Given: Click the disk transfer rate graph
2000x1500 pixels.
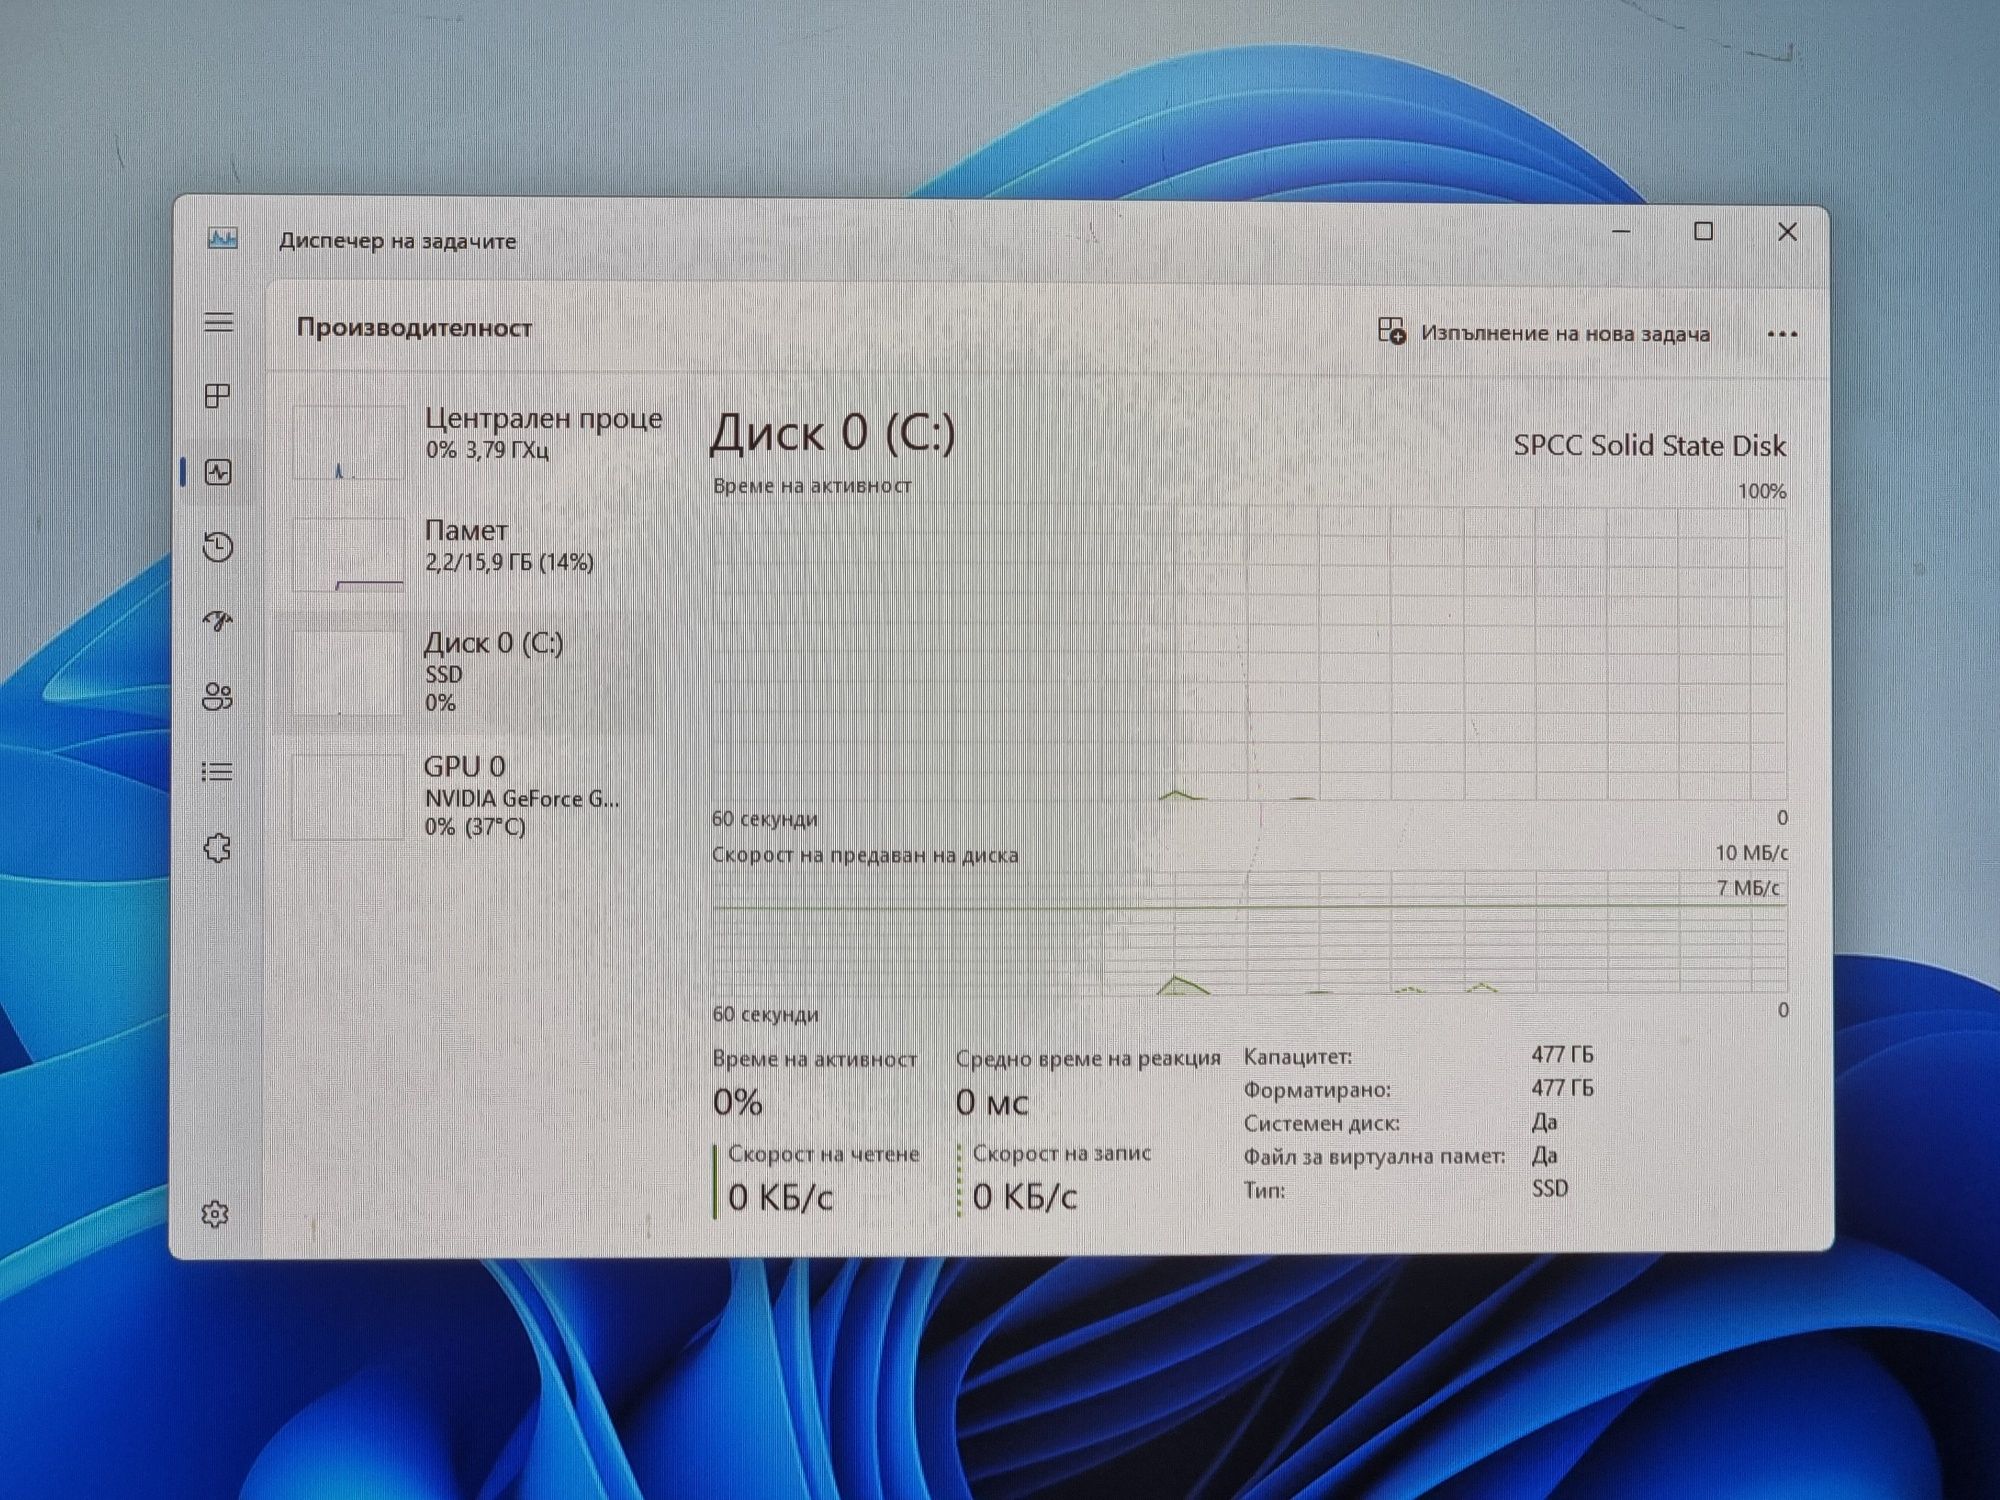Looking at the screenshot, I should [1250, 932].
